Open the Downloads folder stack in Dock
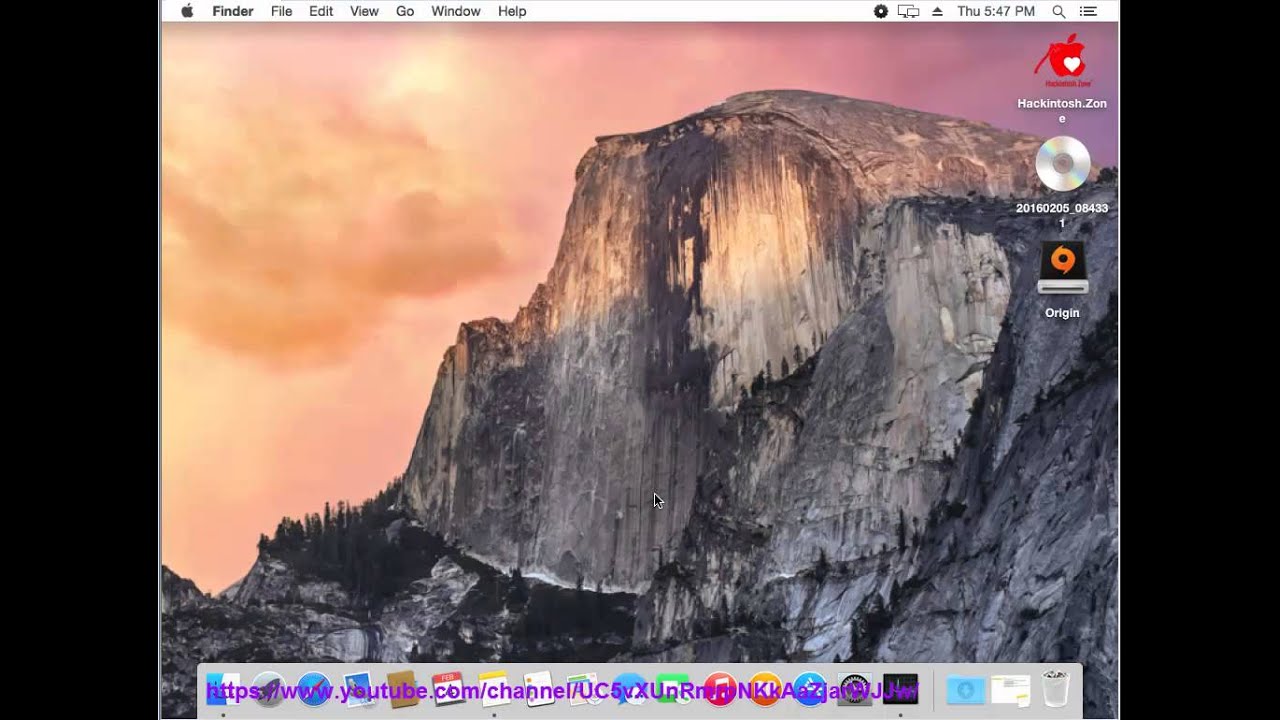1280x720 pixels. pyautogui.click(x=965, y=689)
